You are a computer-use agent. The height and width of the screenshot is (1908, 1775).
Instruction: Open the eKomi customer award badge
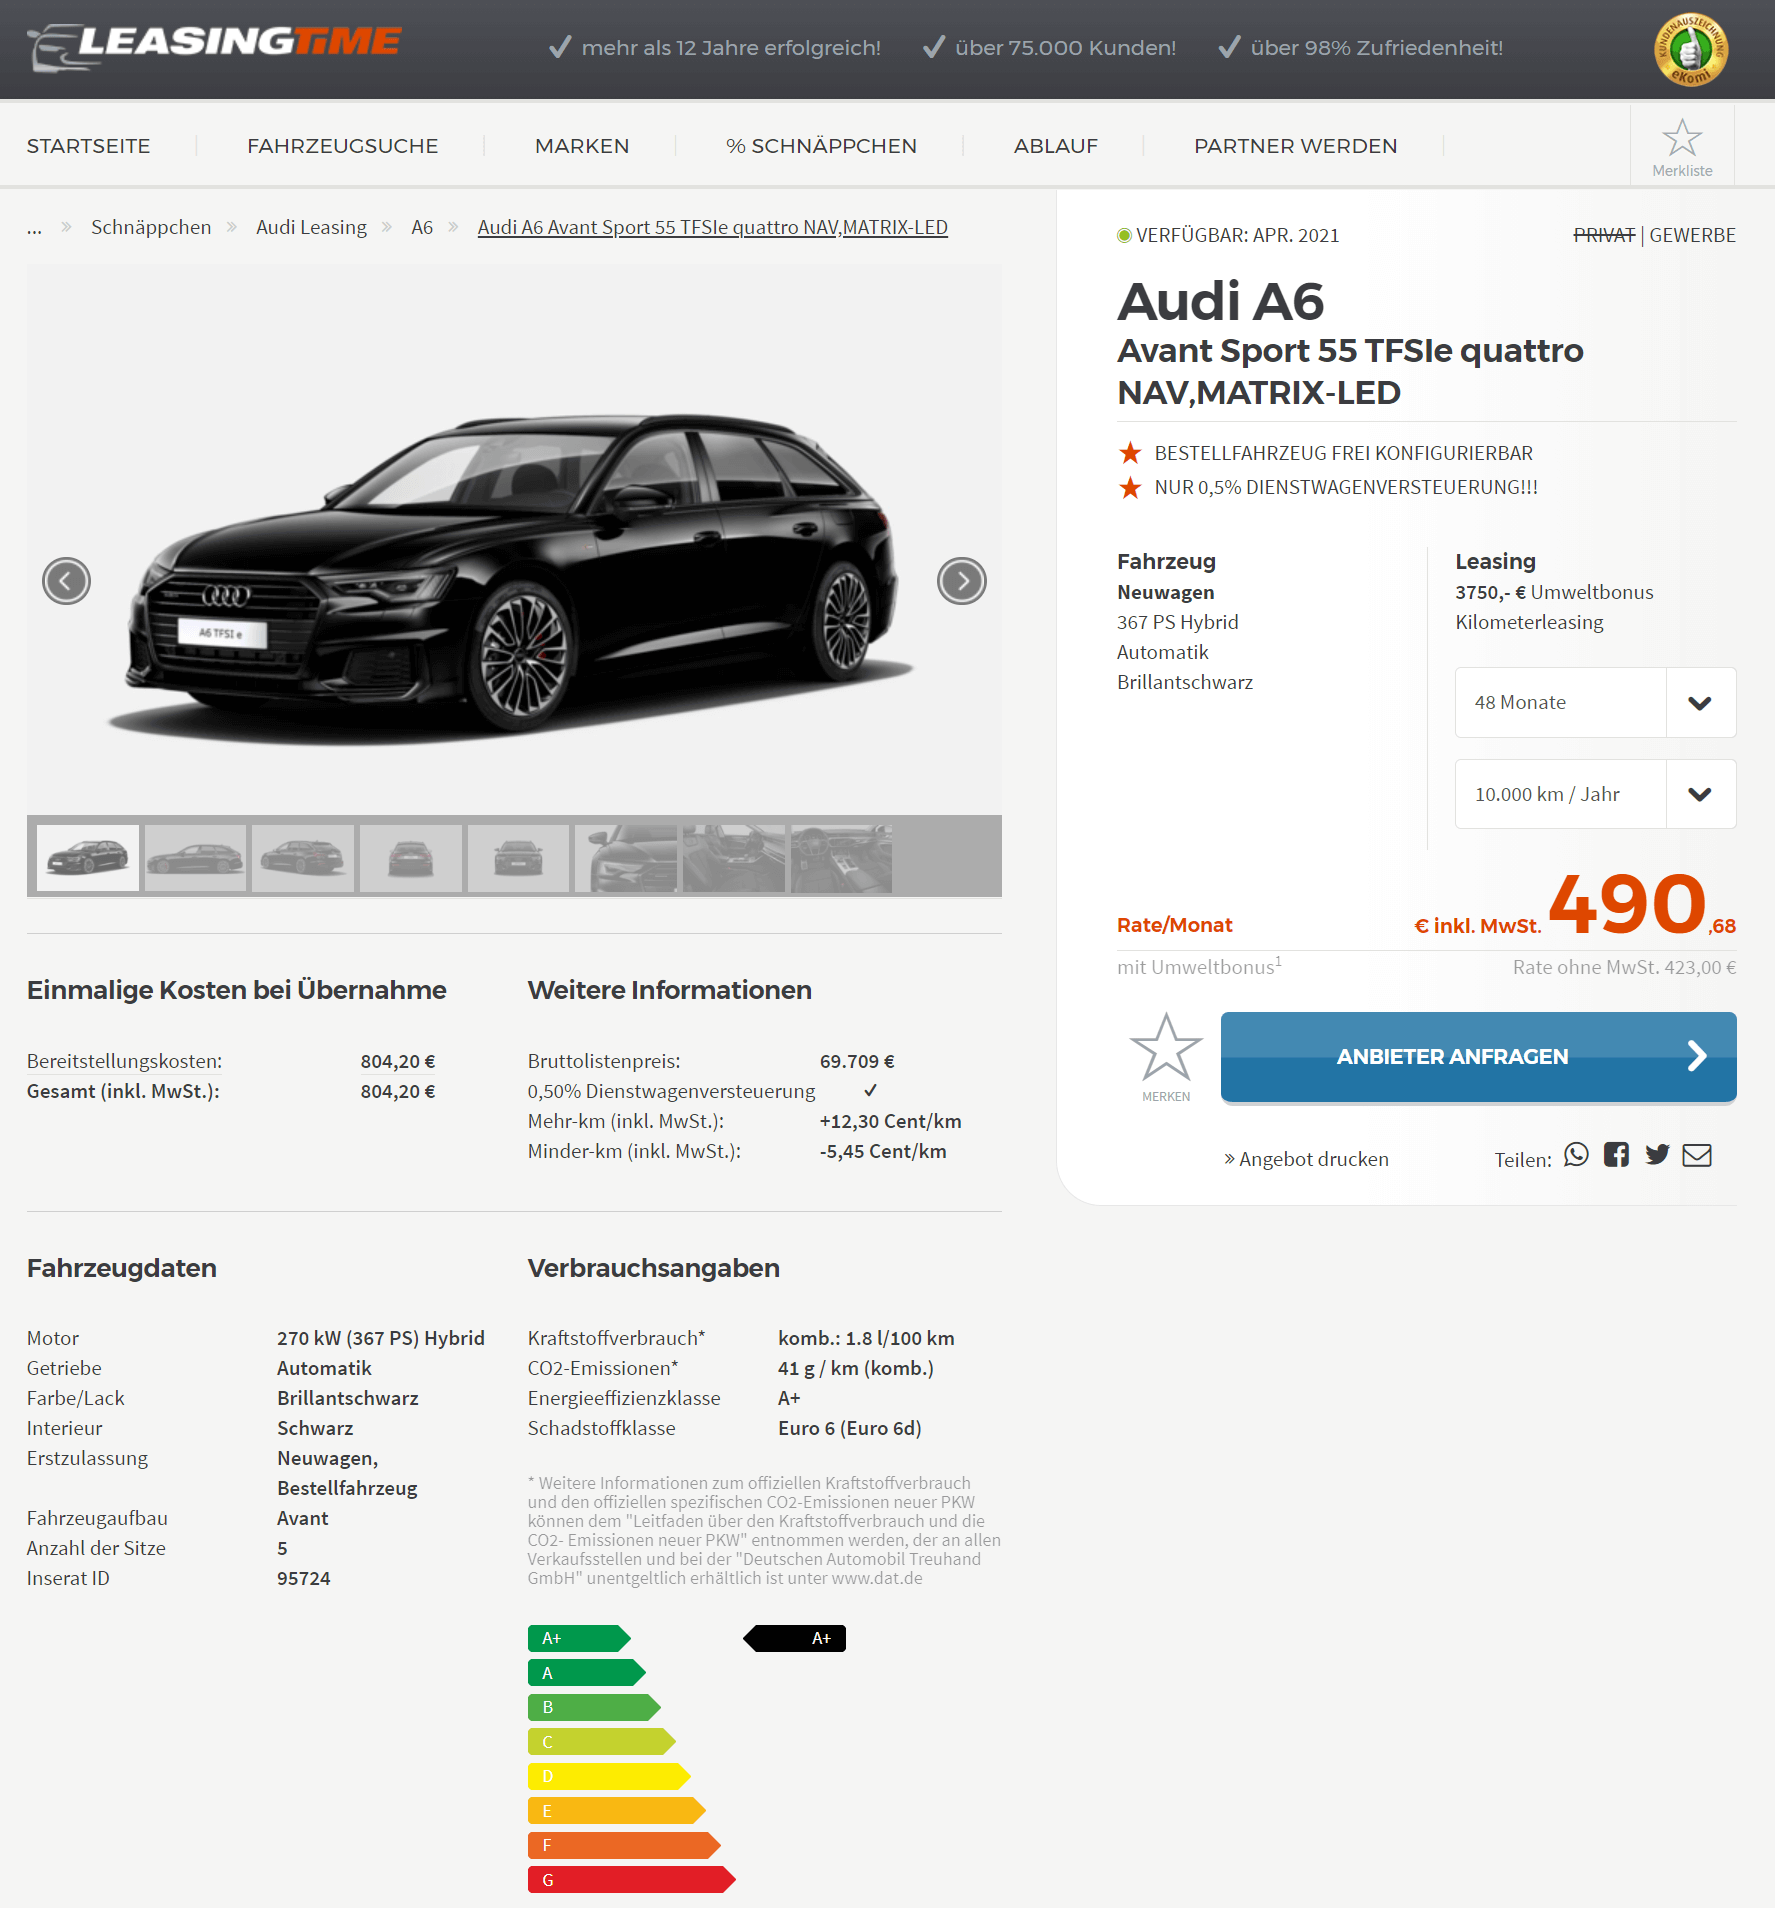click(x=1690, y=49)
